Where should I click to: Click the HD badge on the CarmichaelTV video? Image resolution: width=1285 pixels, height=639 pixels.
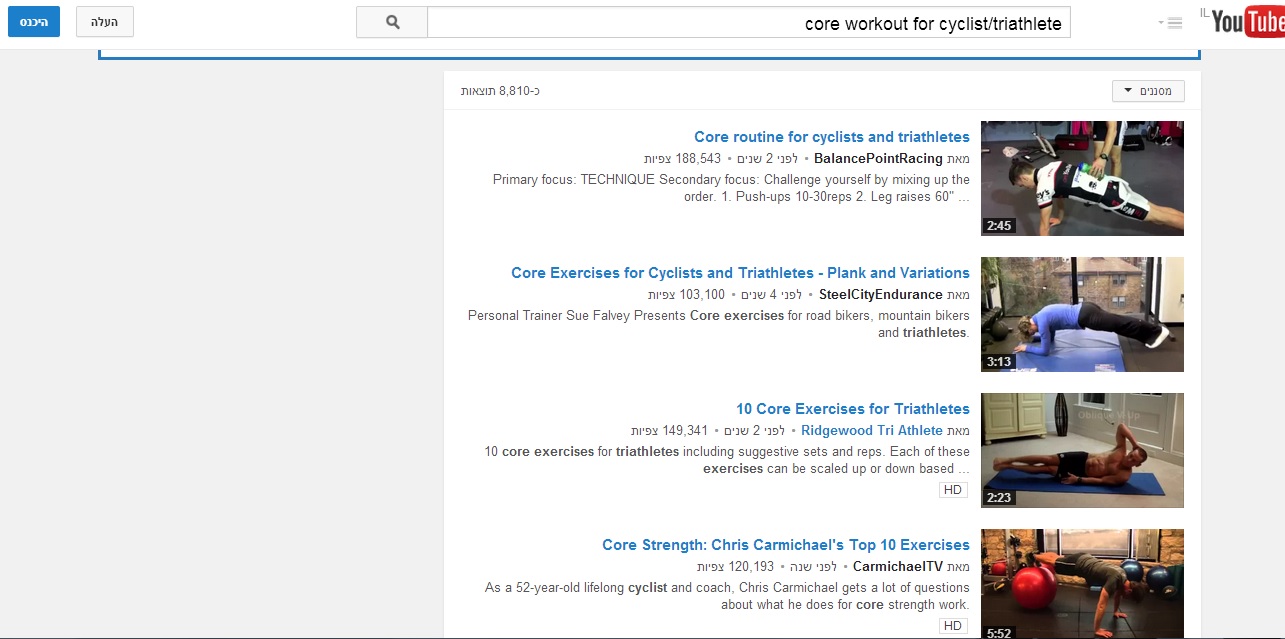tap(951, 624)
